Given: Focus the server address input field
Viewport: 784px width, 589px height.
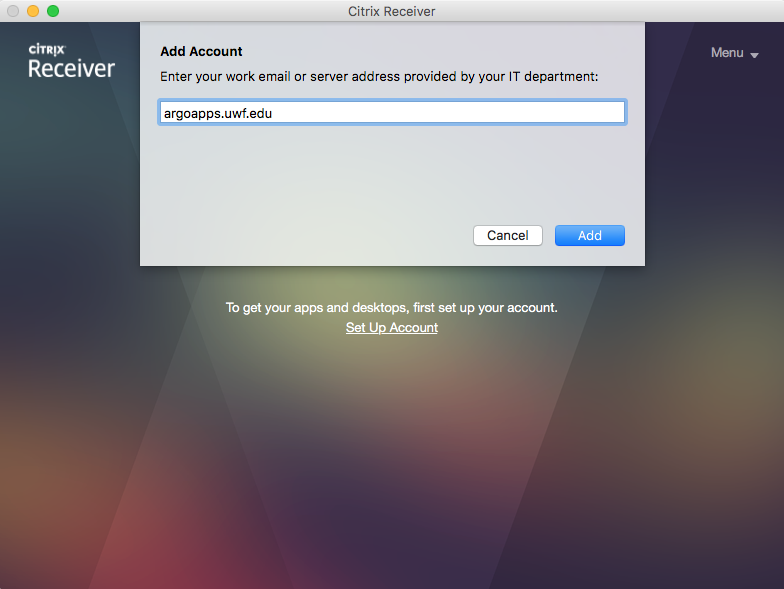Looking at the screenshot, I should point(392,112).
